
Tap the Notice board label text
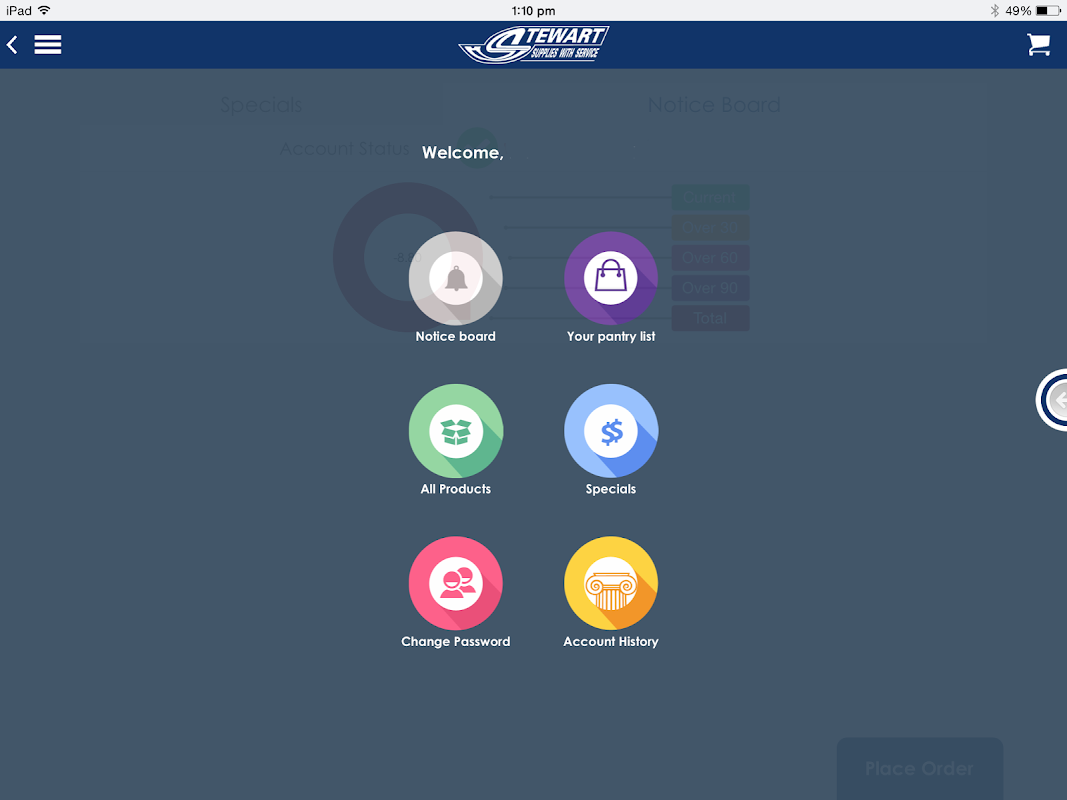point(455,336)
